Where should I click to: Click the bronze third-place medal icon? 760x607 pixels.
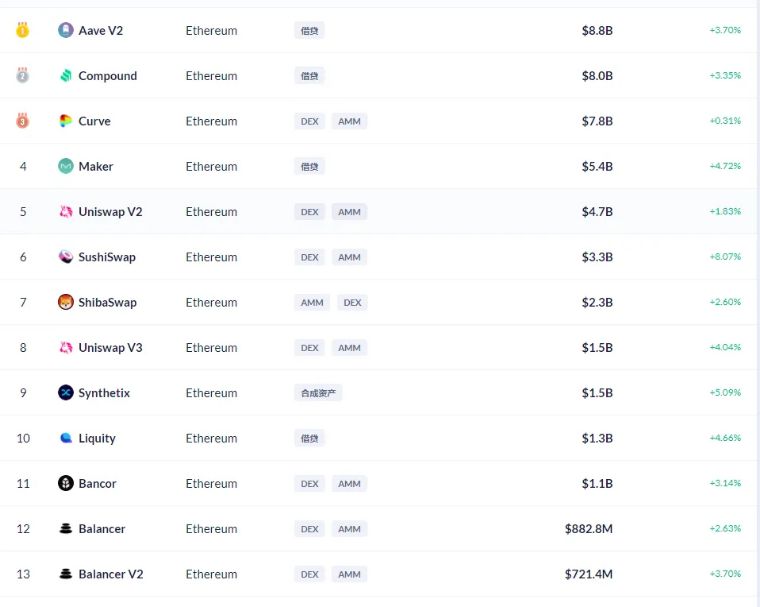22,121
